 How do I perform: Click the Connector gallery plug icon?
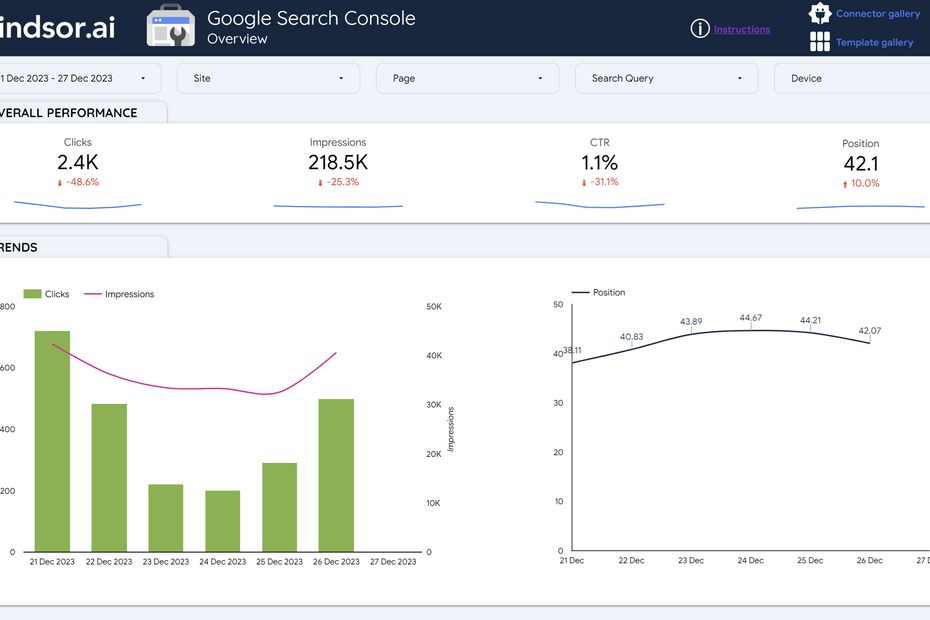point(820,13)
